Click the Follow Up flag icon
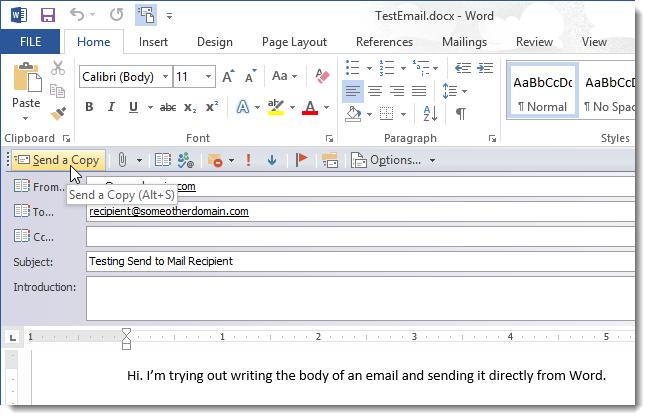This screenshot has height=420, width=650. (301, 160)
